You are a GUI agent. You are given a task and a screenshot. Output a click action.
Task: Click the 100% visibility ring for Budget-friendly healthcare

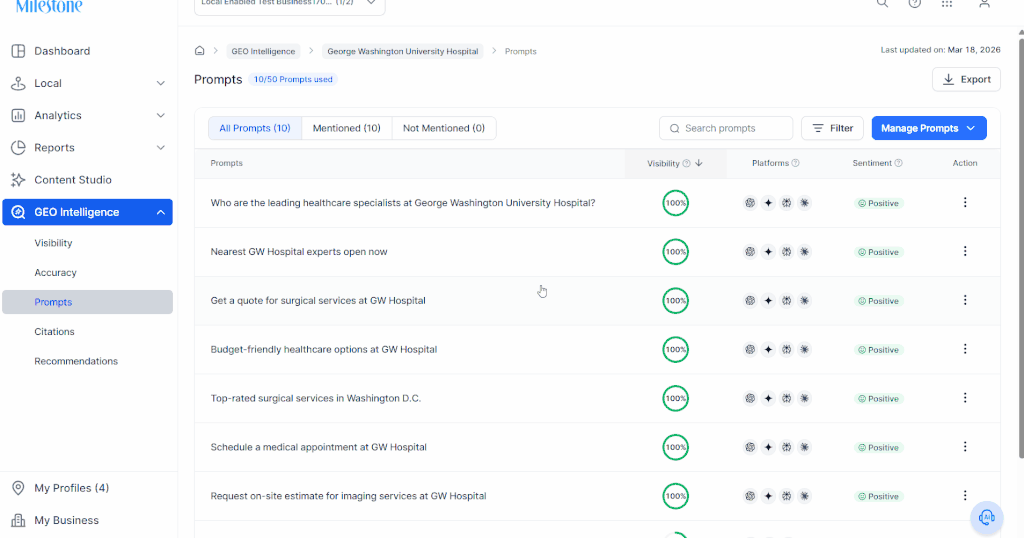click(x=675, y=349)
